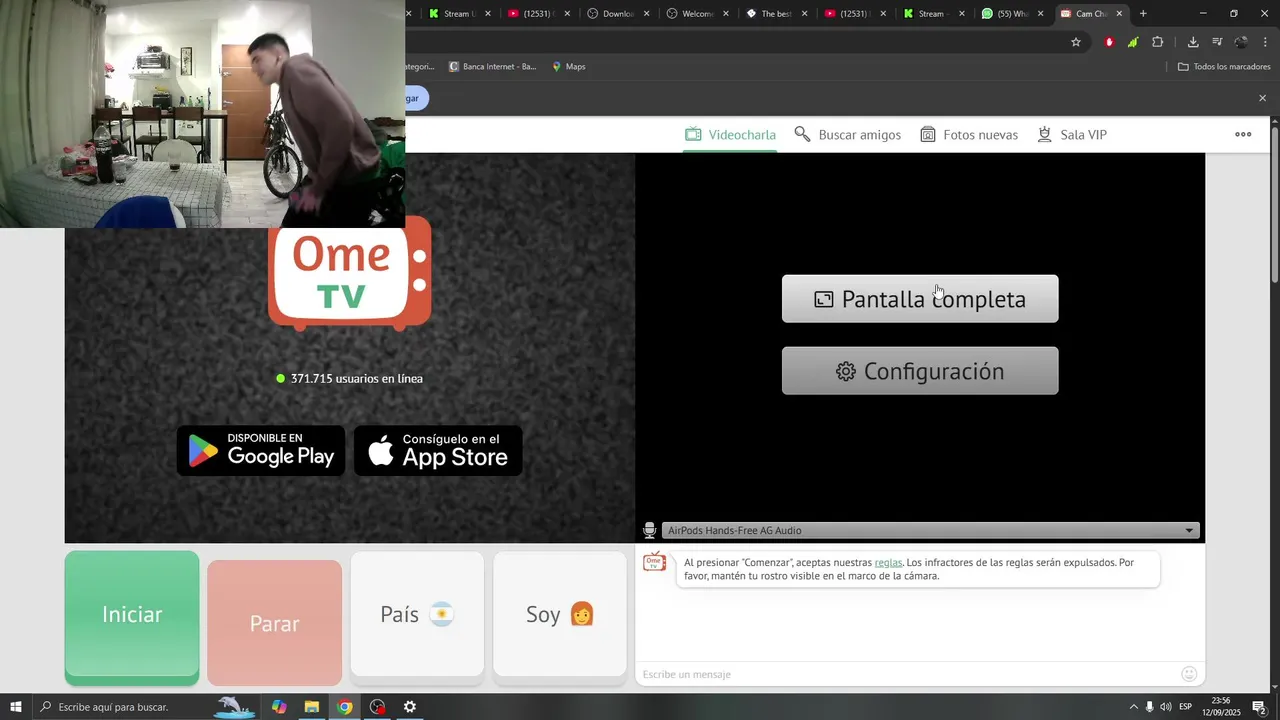
Task: Open the Maps bookmark
Action: (568, 66)
